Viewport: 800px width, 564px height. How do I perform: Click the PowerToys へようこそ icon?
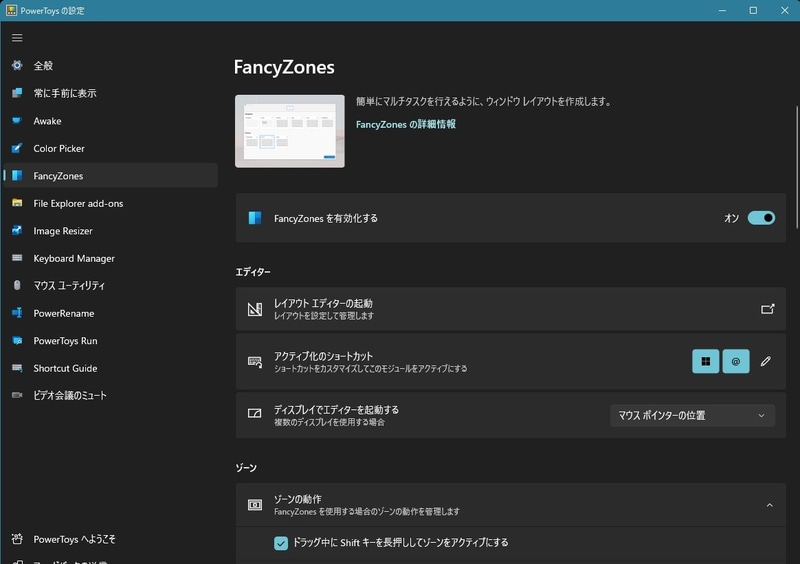[x=17, y=539]
